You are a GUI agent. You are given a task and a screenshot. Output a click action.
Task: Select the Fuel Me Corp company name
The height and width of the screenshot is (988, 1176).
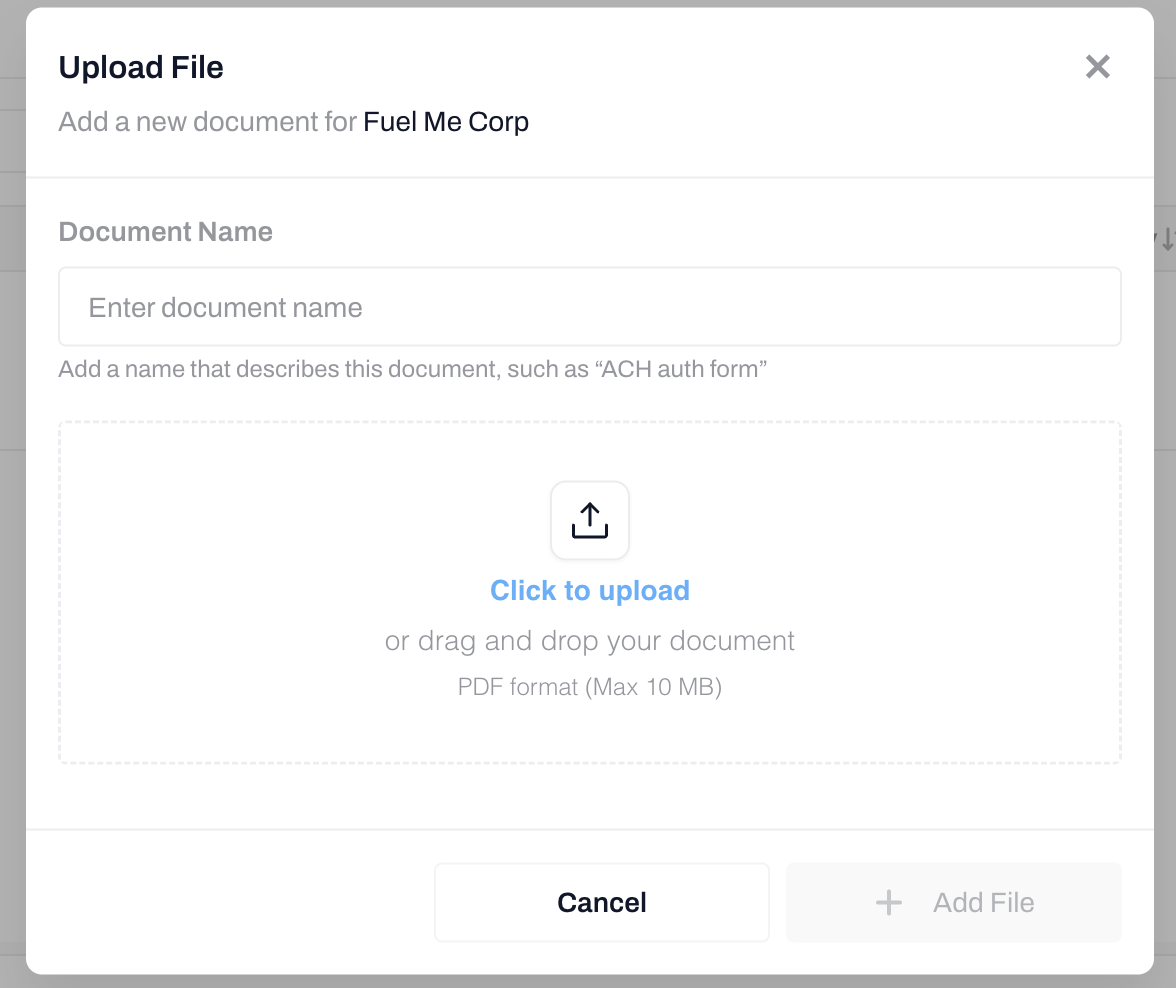[x=446, y=122]
